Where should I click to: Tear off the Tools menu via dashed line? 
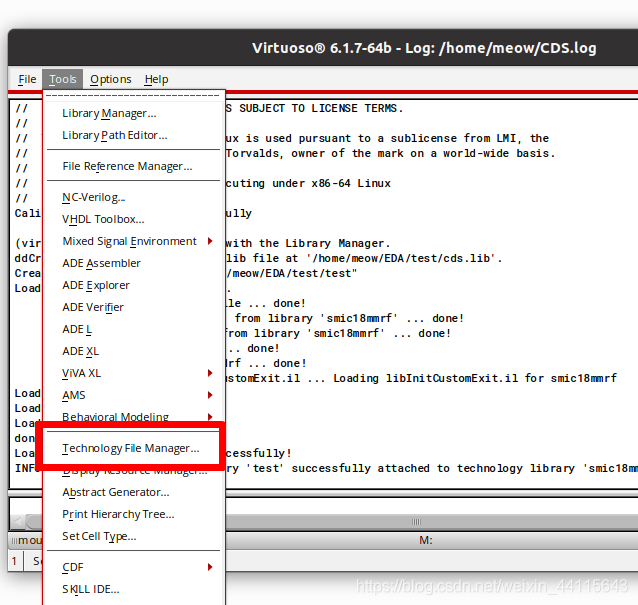click(133, 96)
